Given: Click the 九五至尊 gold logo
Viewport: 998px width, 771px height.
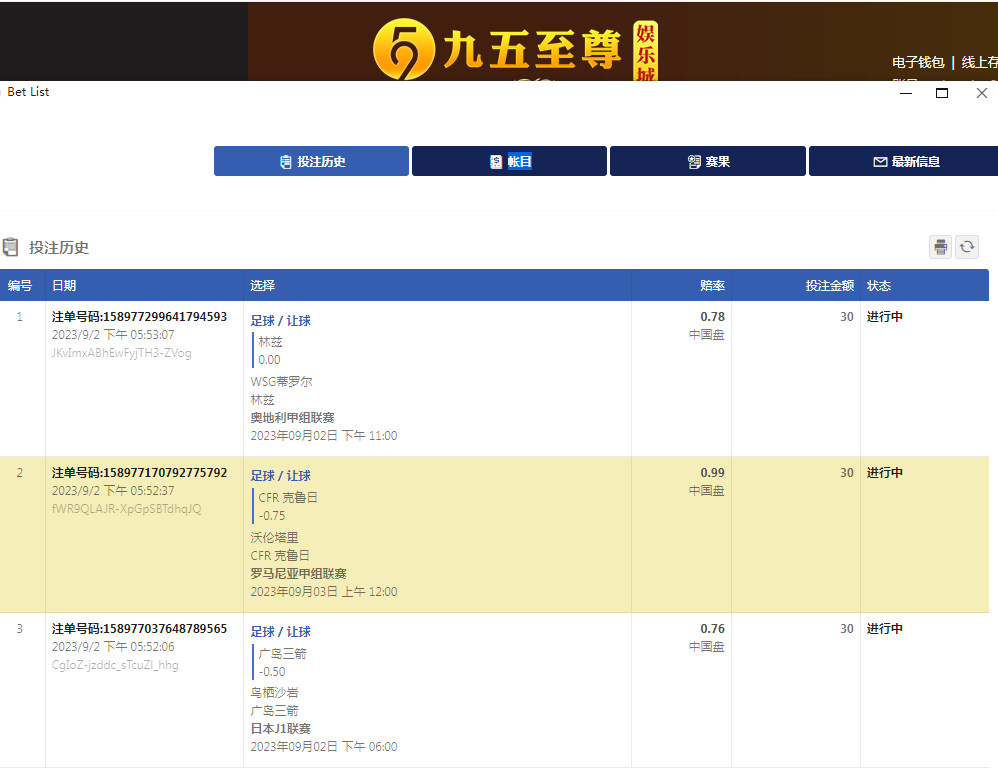Looking at the screenshot, I should click(x=403, y=48).
